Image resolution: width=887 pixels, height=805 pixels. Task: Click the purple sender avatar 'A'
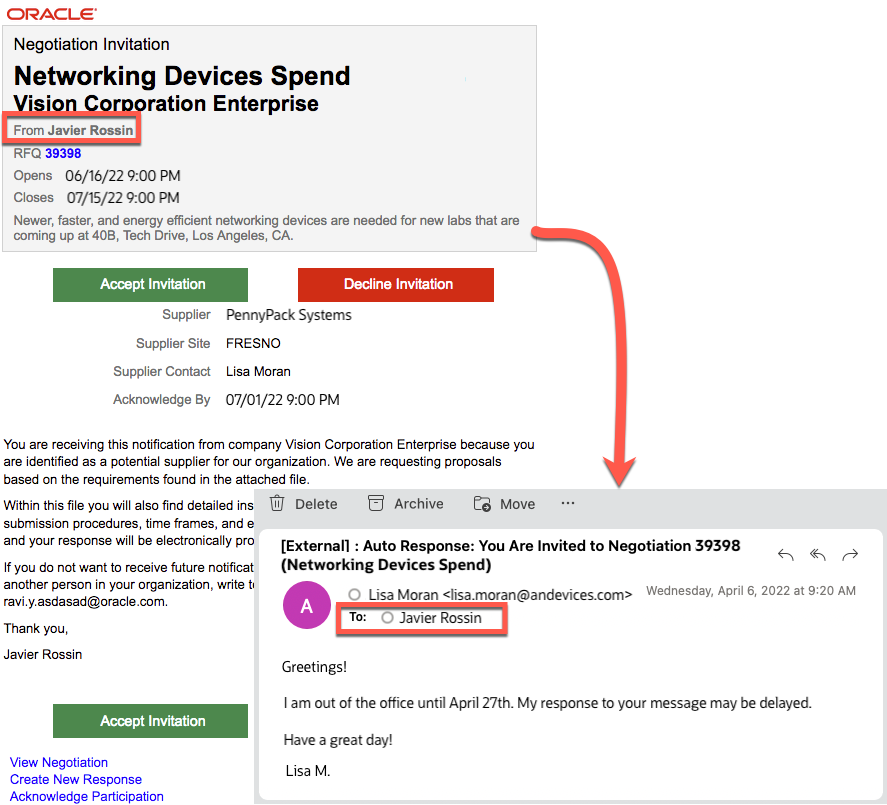tap(307, 605)
